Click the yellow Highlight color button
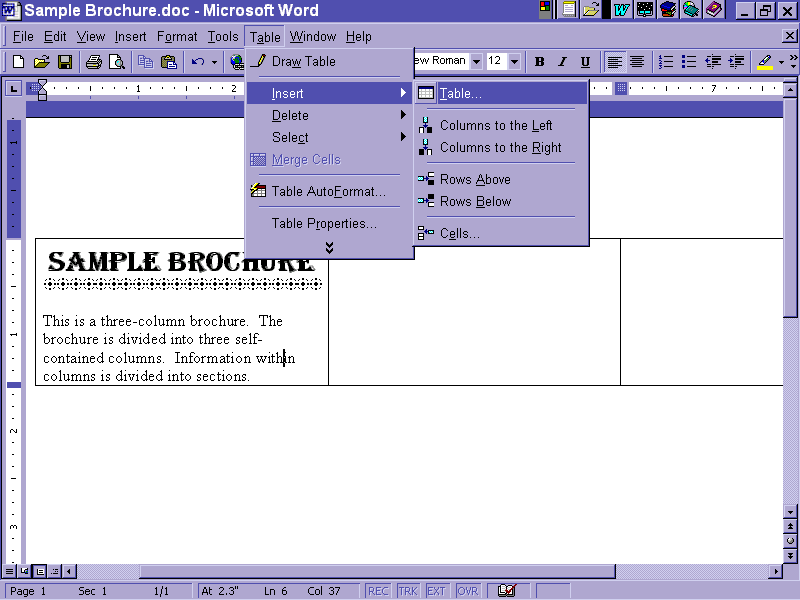This screenshot has width=800, height=600. tap(765, 62)
